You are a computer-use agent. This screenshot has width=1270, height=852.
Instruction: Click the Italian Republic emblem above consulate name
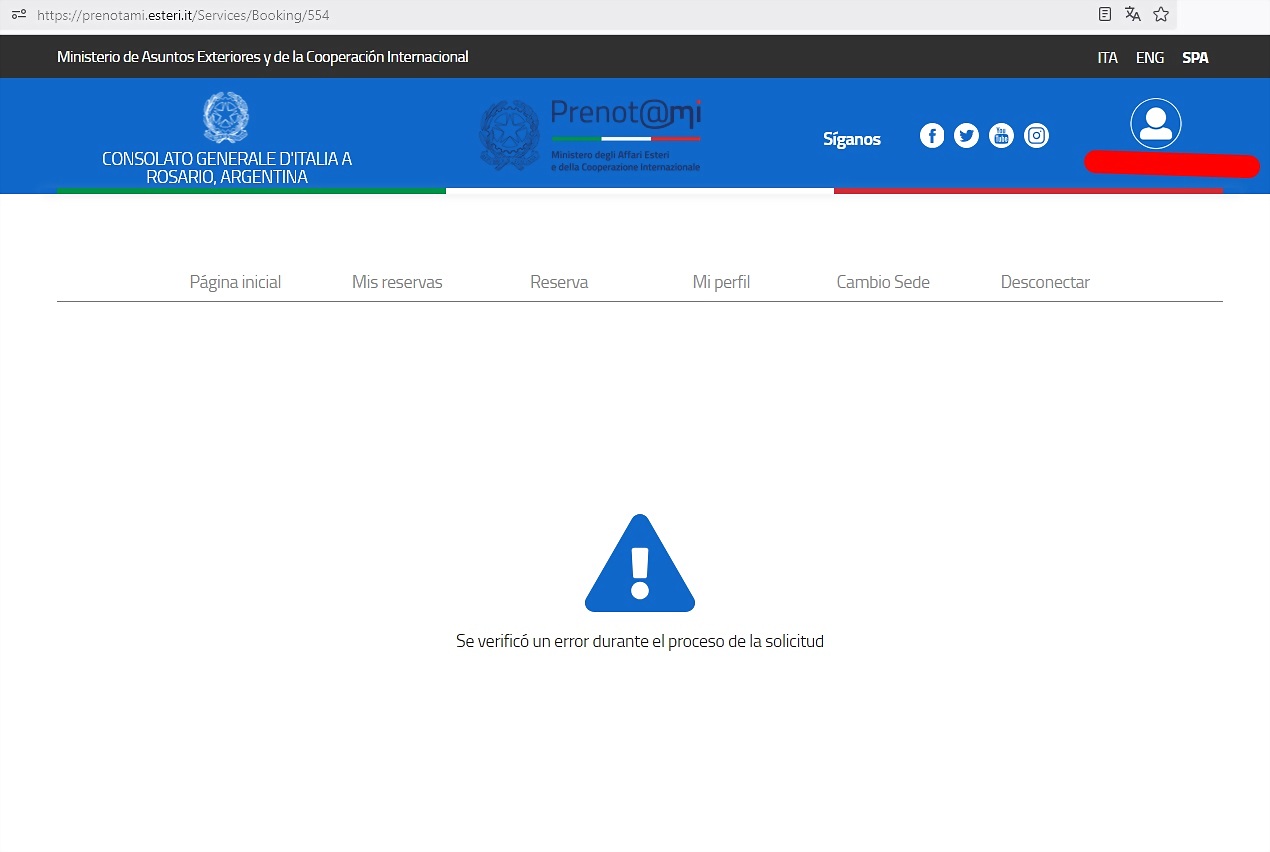coord(226,116)
